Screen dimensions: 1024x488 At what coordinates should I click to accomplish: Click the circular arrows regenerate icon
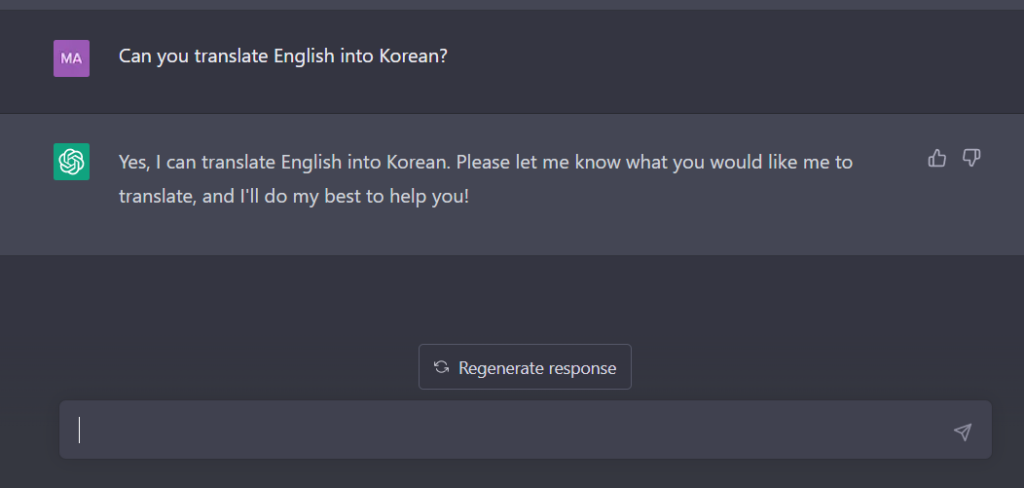(x=441, y=367)
